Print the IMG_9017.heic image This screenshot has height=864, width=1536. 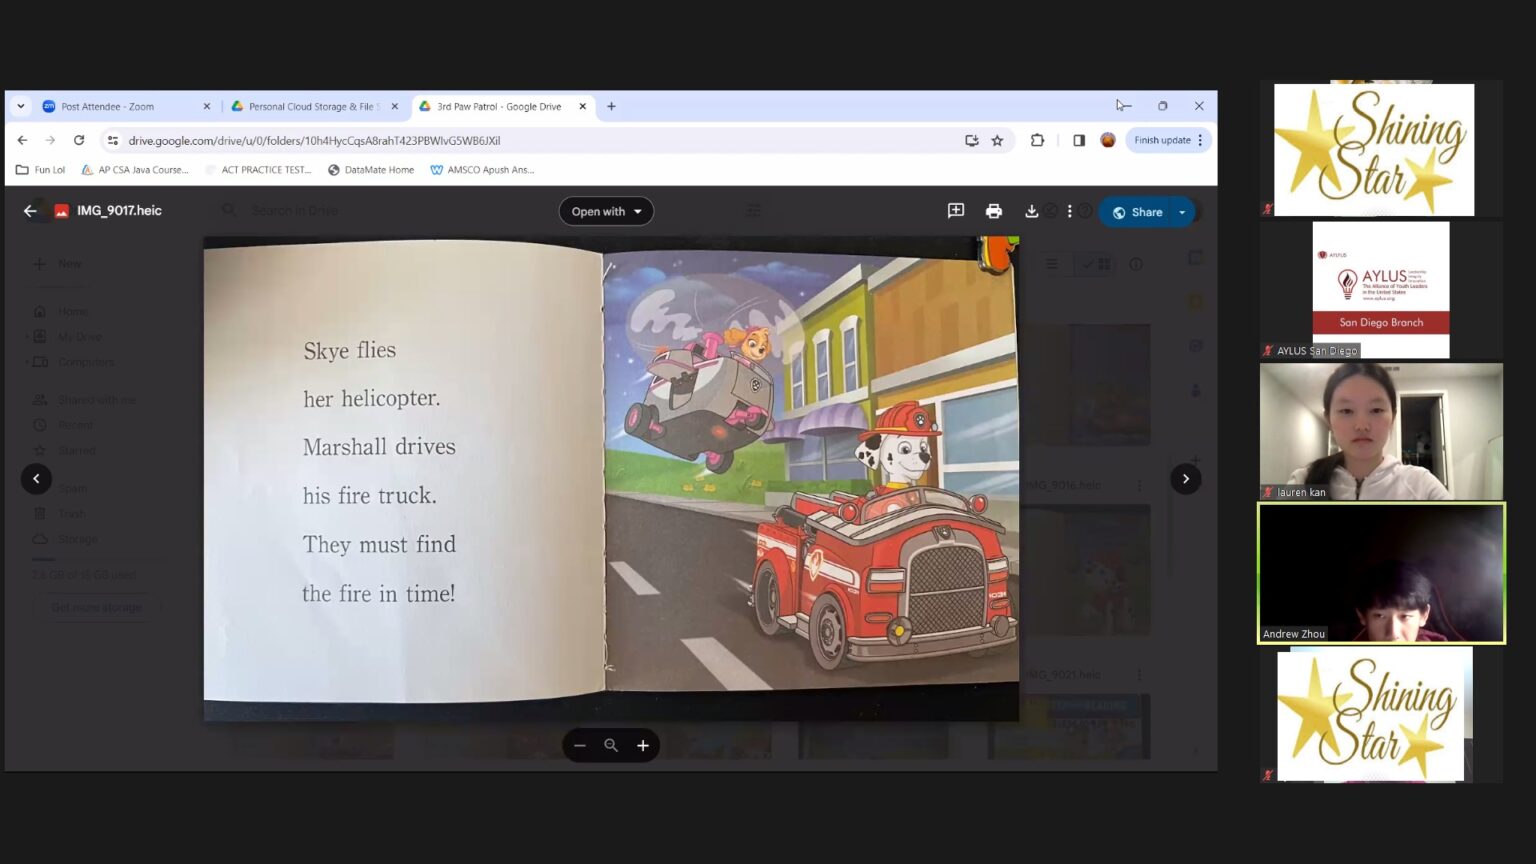(x=993, y=211)
